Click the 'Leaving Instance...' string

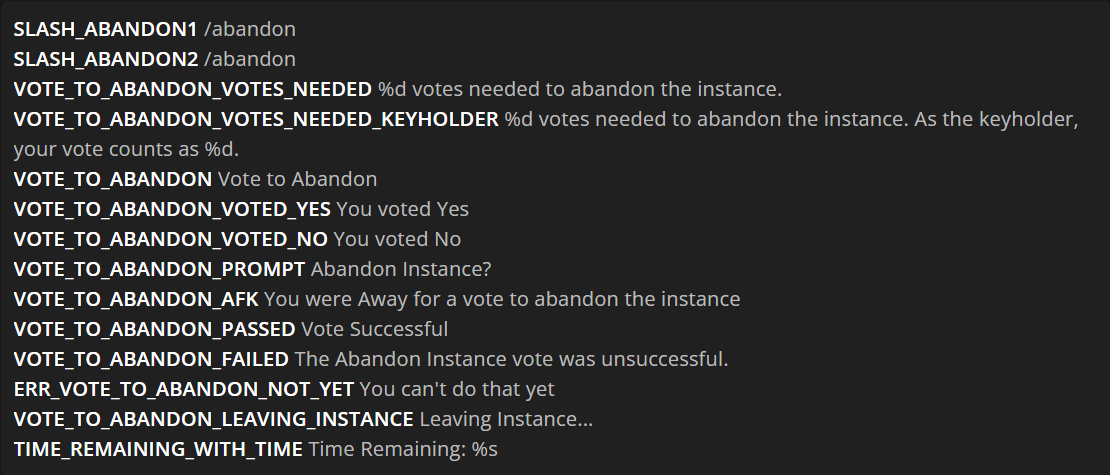[506, 419]
